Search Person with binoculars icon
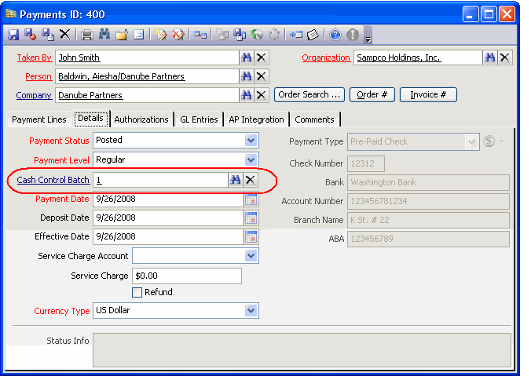Viewport: 529px width, 382px height. [x=247, y=76]
